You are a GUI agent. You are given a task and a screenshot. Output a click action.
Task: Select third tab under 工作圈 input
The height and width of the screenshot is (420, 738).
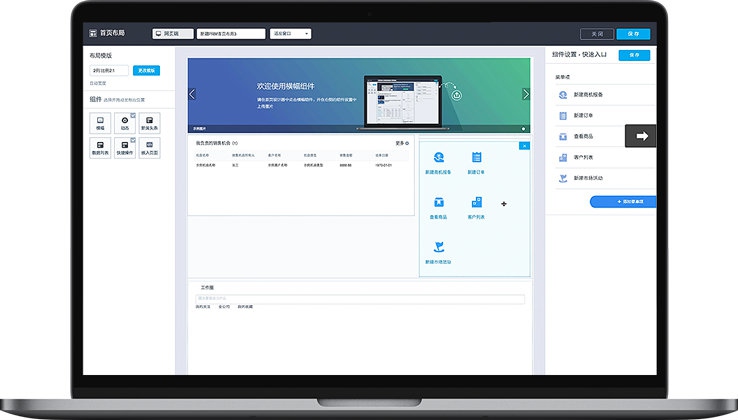point(245,307)
